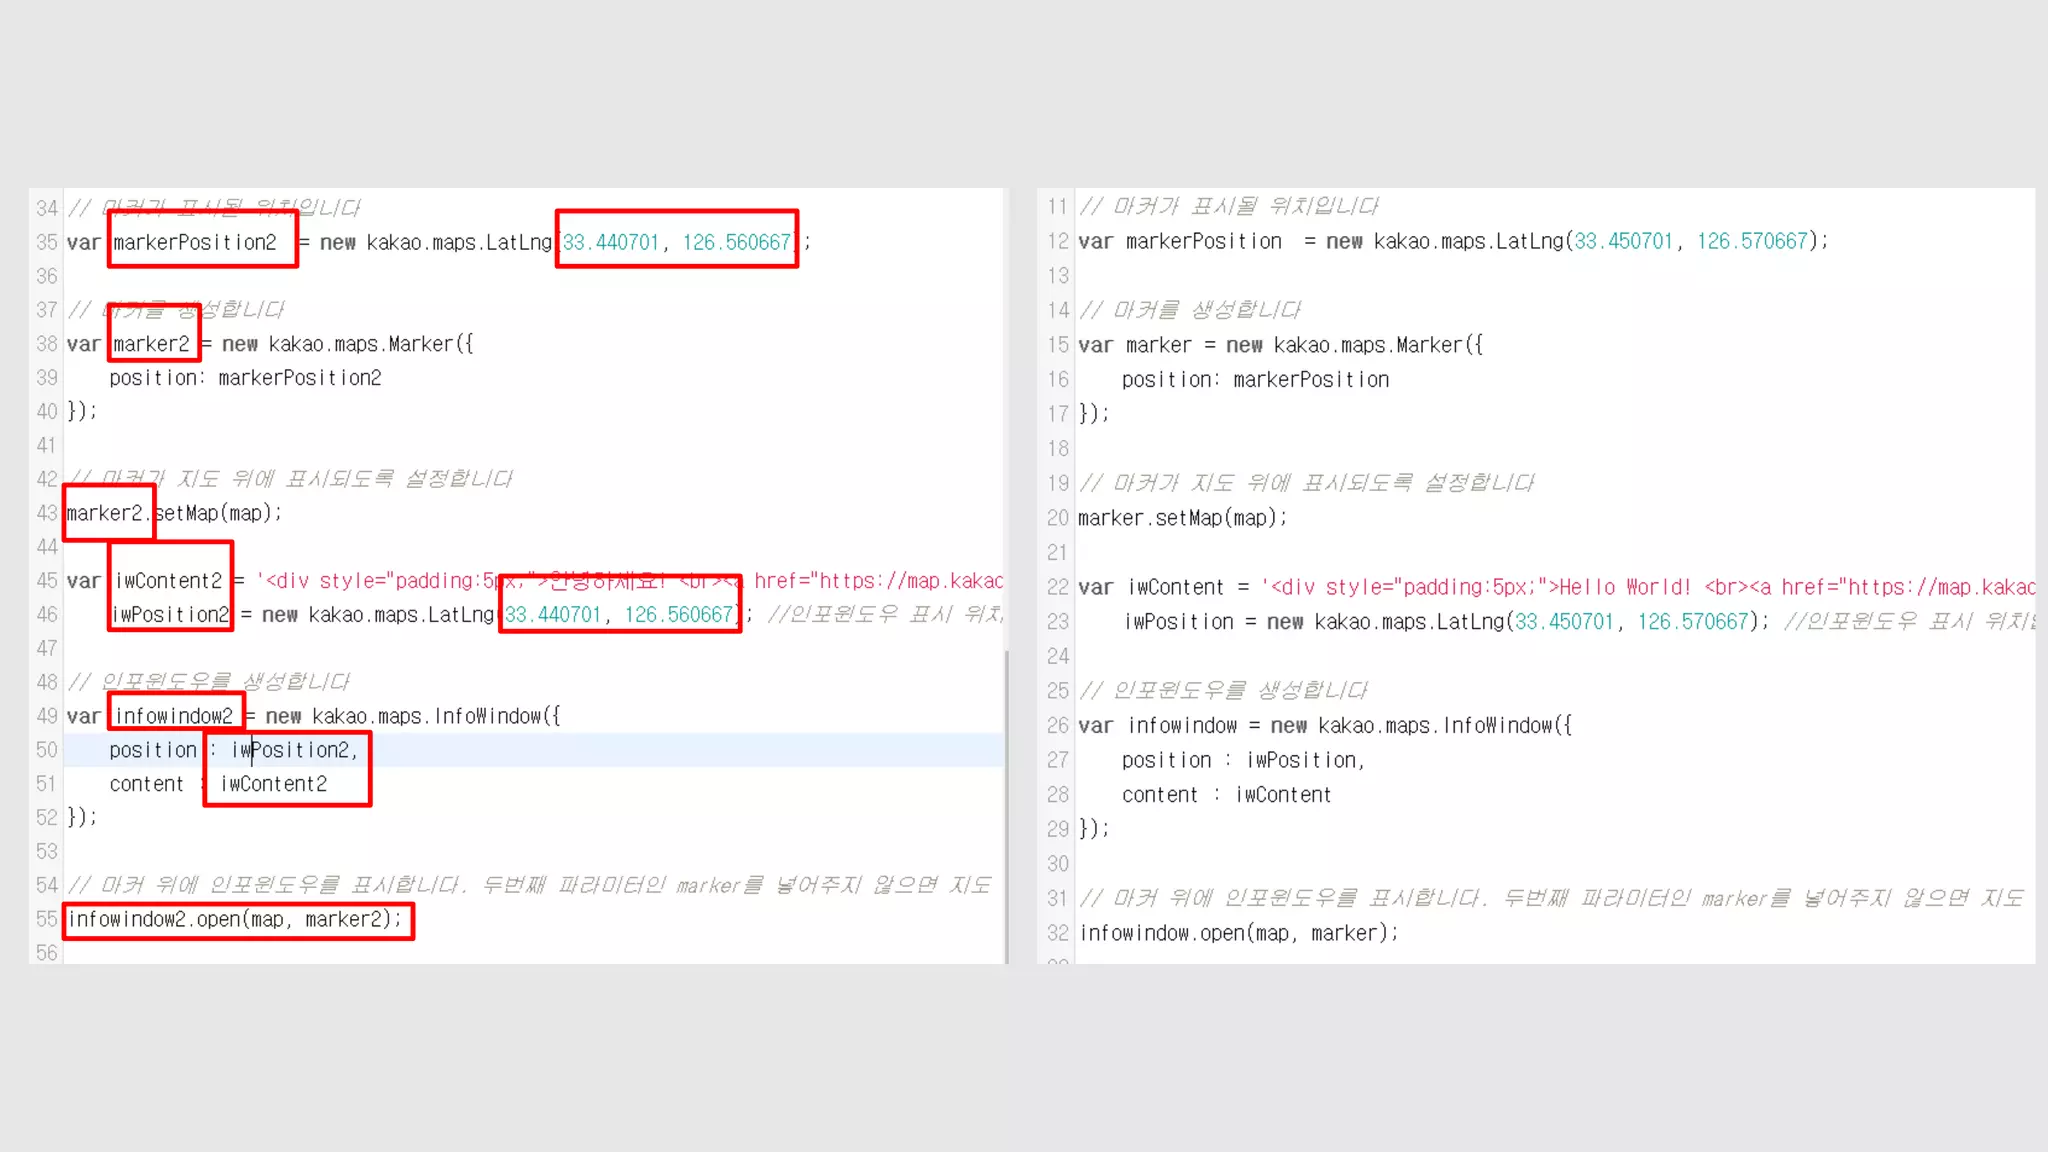Viewport: 2048px width, 1152px height.
Task: Click infowindow2 variable on line 49
Action: click(x=174, y=716)
